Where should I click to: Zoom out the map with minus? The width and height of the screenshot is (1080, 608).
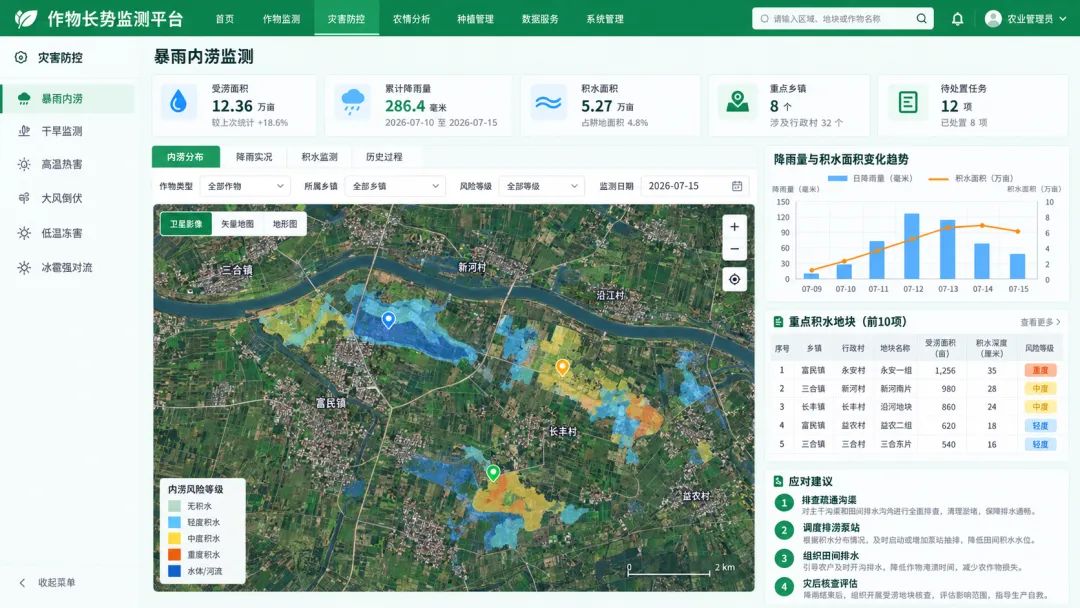734,249
